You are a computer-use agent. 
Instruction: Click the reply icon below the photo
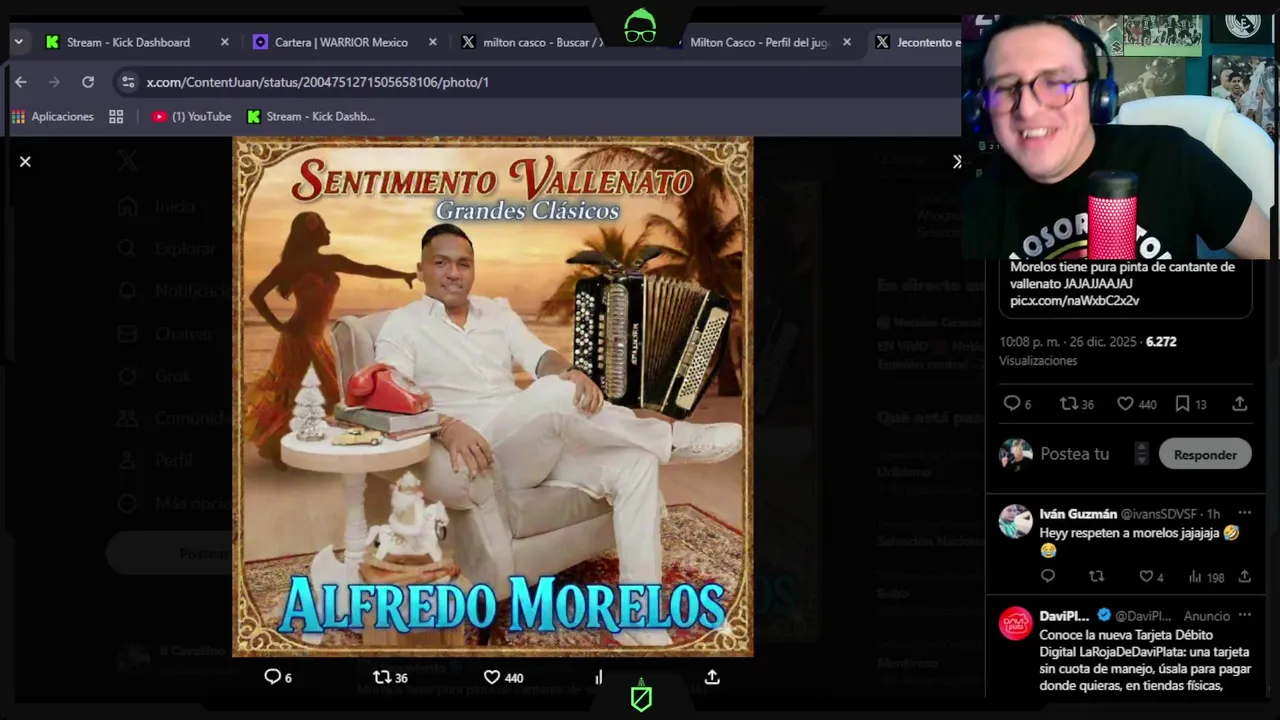point(272,677)
